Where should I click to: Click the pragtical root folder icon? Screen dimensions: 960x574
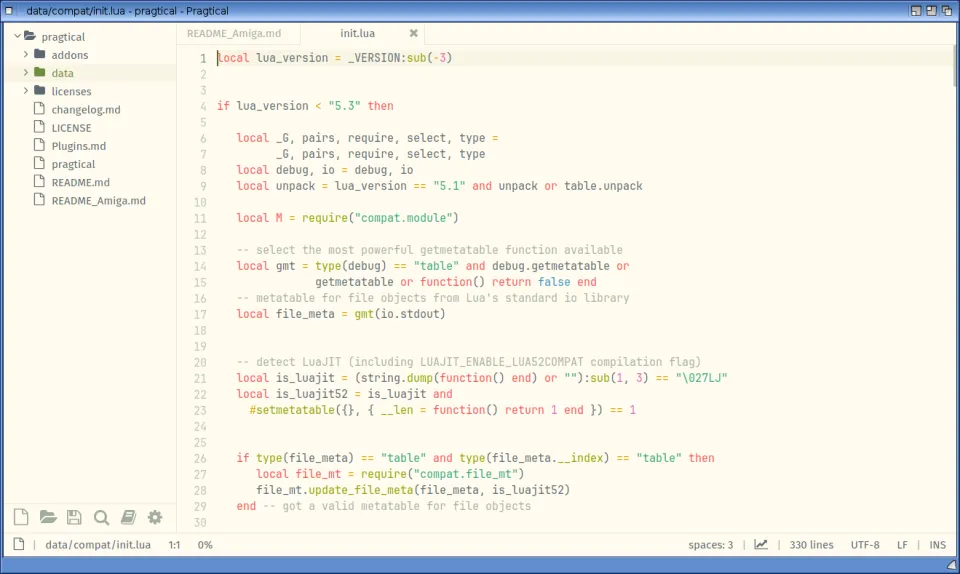[x=29, y=36]
